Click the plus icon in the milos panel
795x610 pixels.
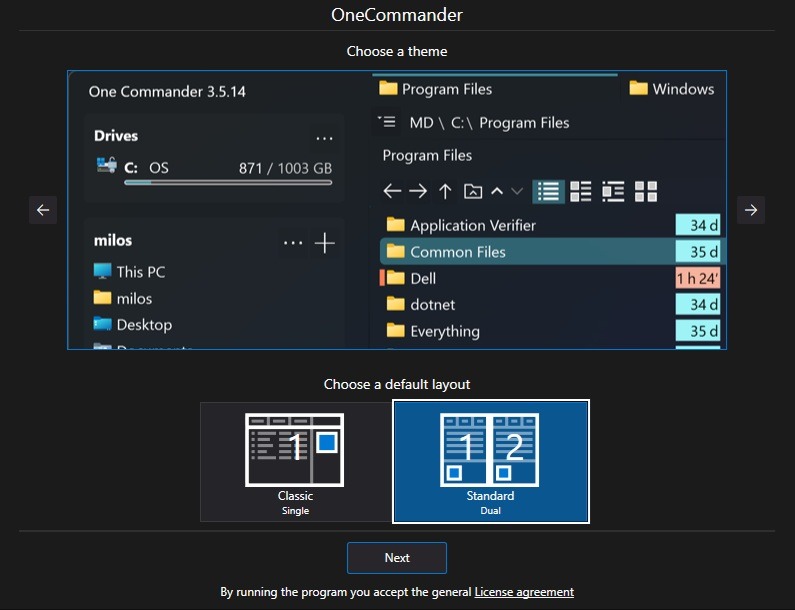[324, 243]
